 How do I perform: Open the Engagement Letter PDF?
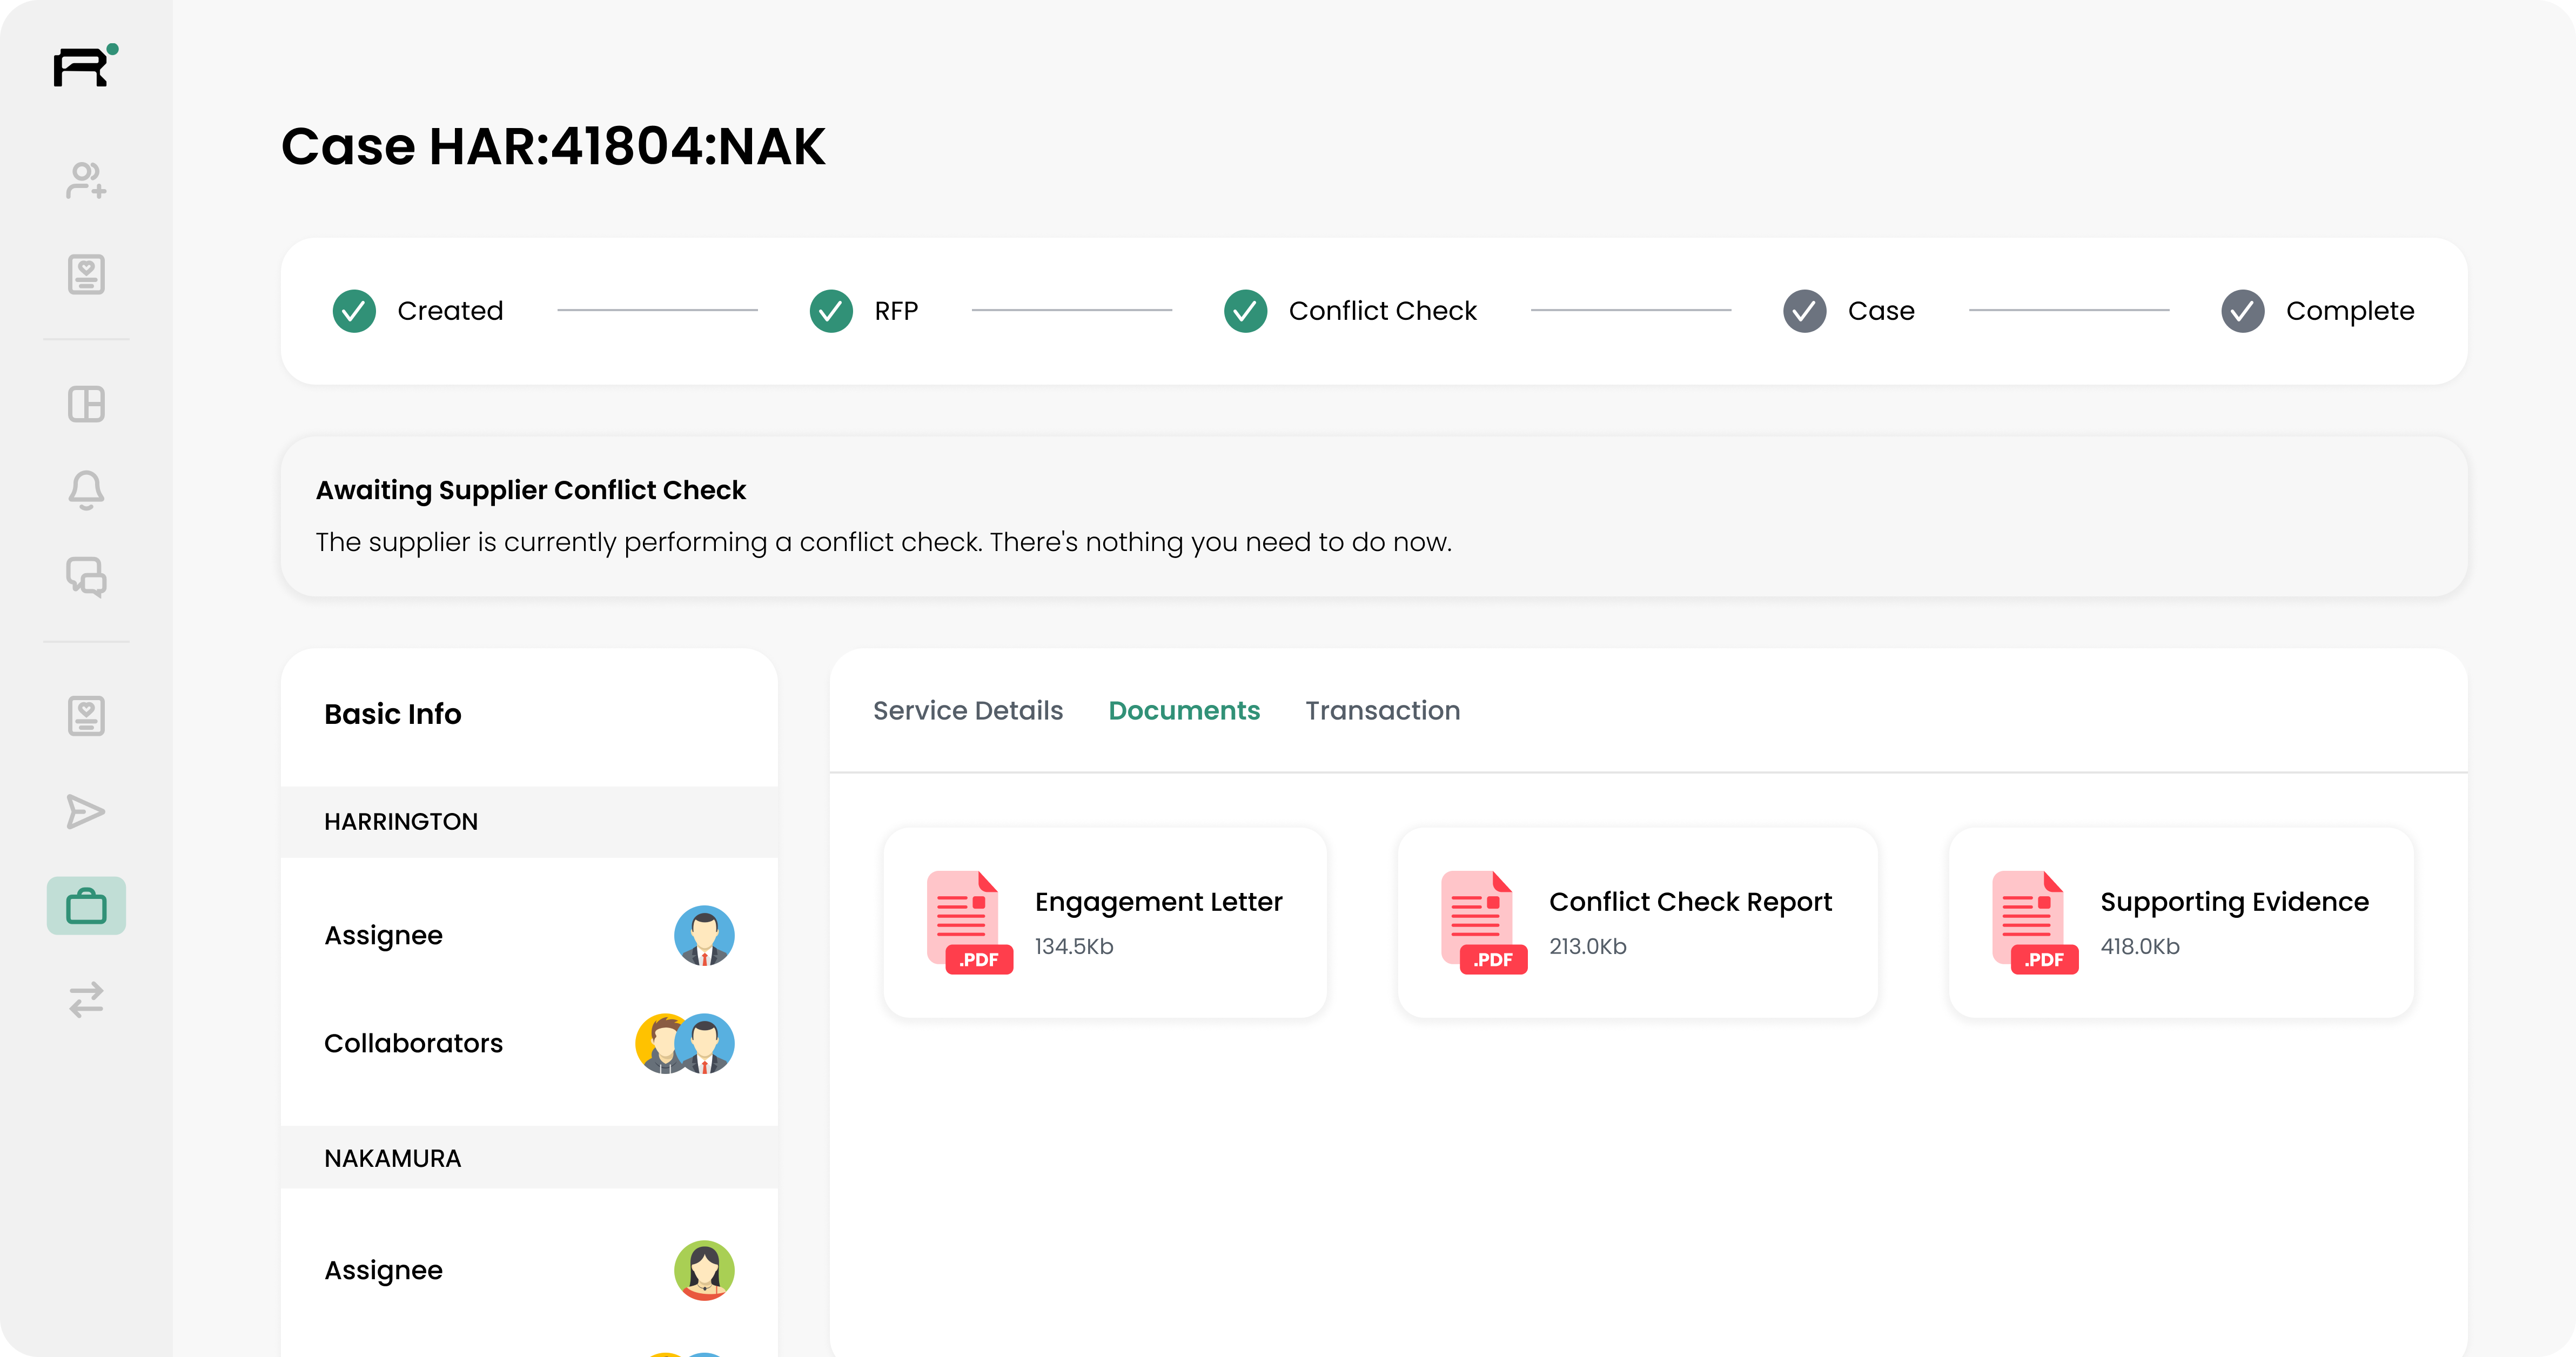1104,922
